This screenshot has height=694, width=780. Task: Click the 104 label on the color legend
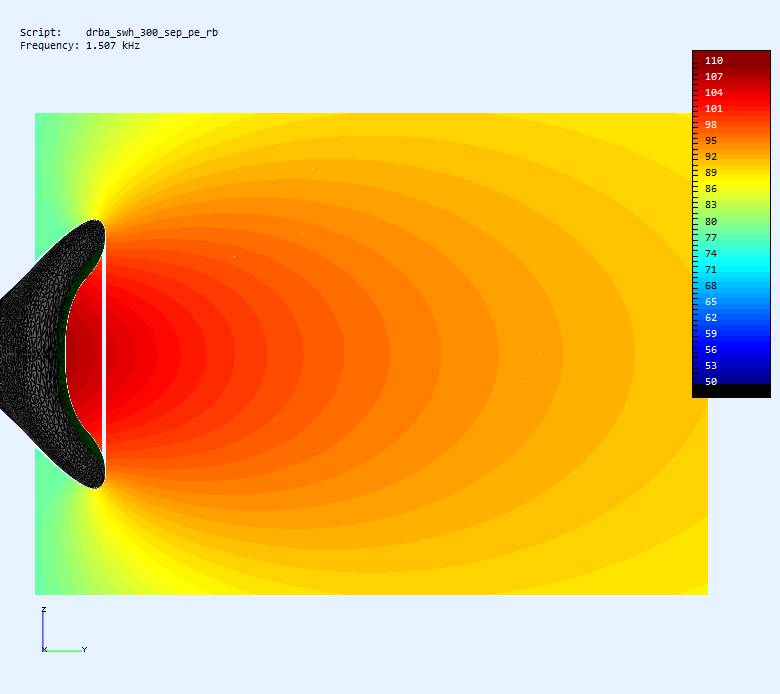pyautogui.click(x=714, y=93)
